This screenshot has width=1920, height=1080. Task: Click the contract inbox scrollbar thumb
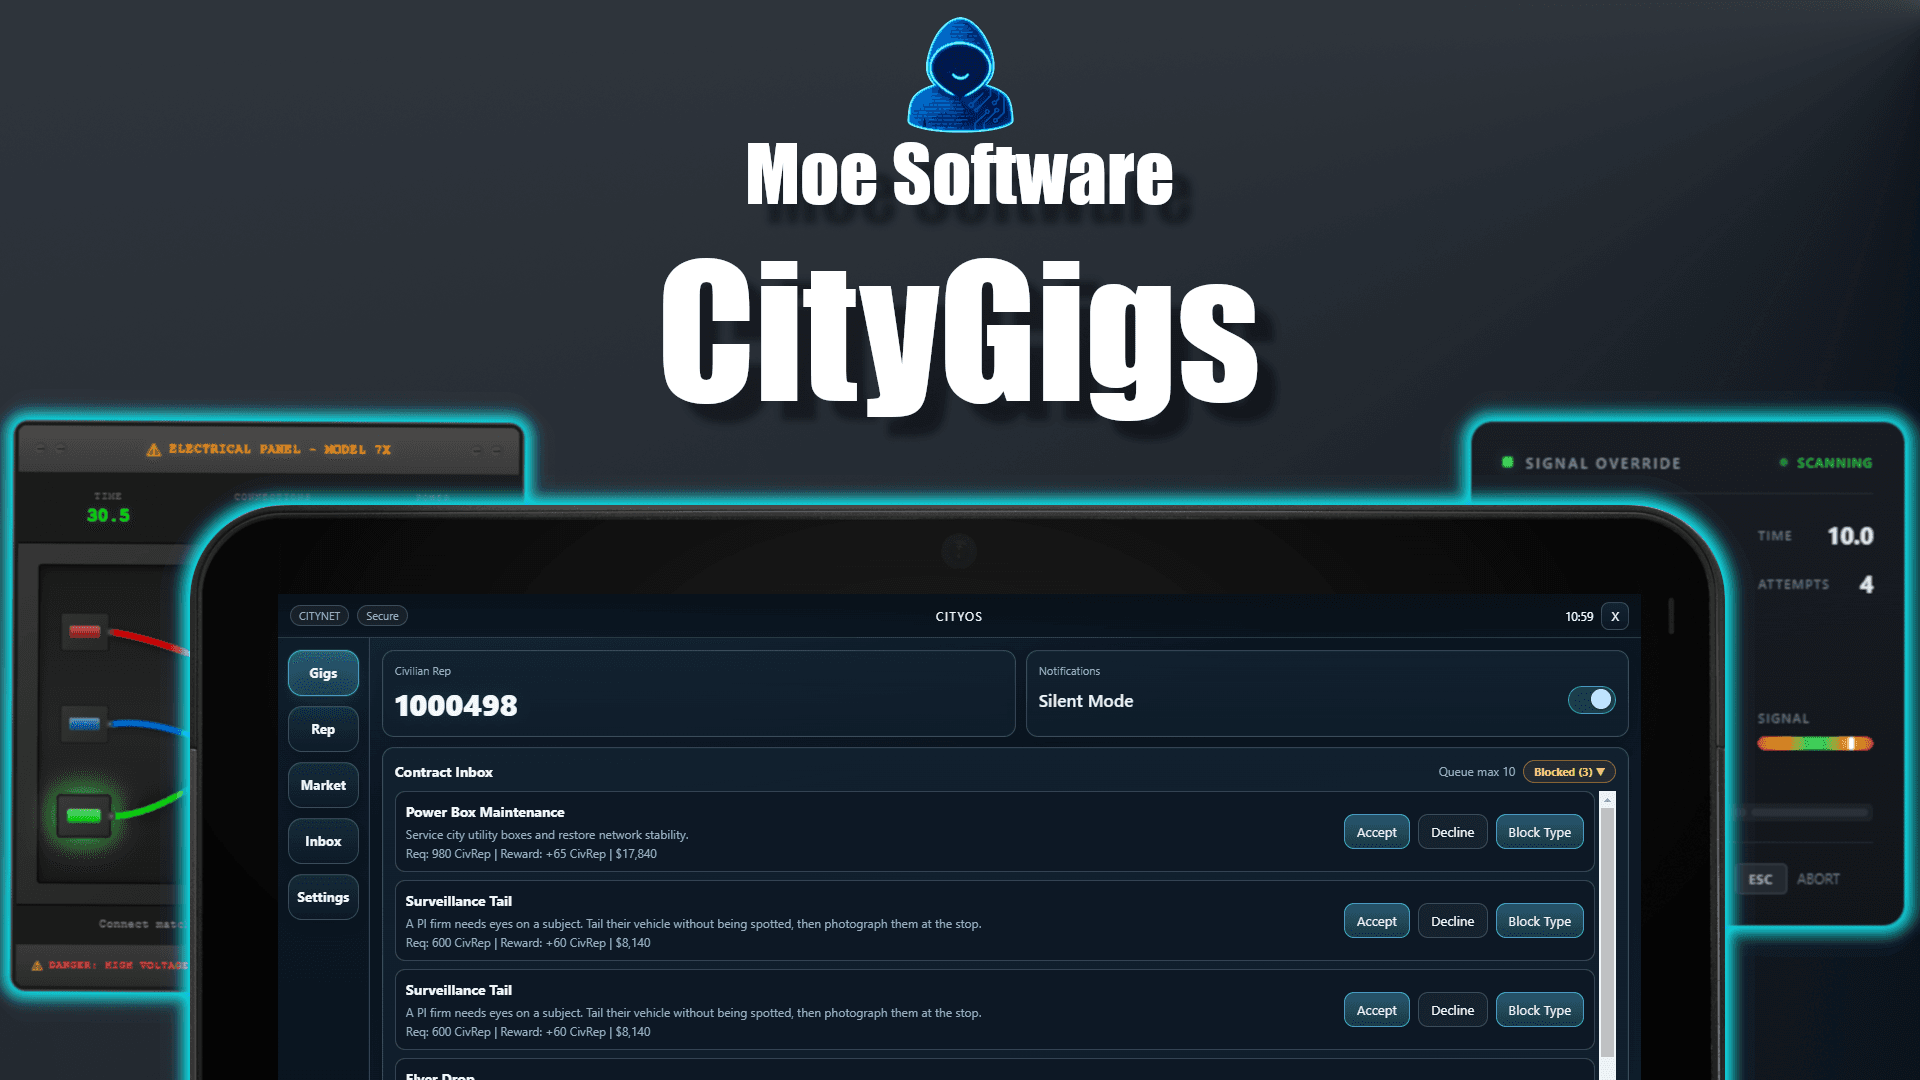point(1607,930)
